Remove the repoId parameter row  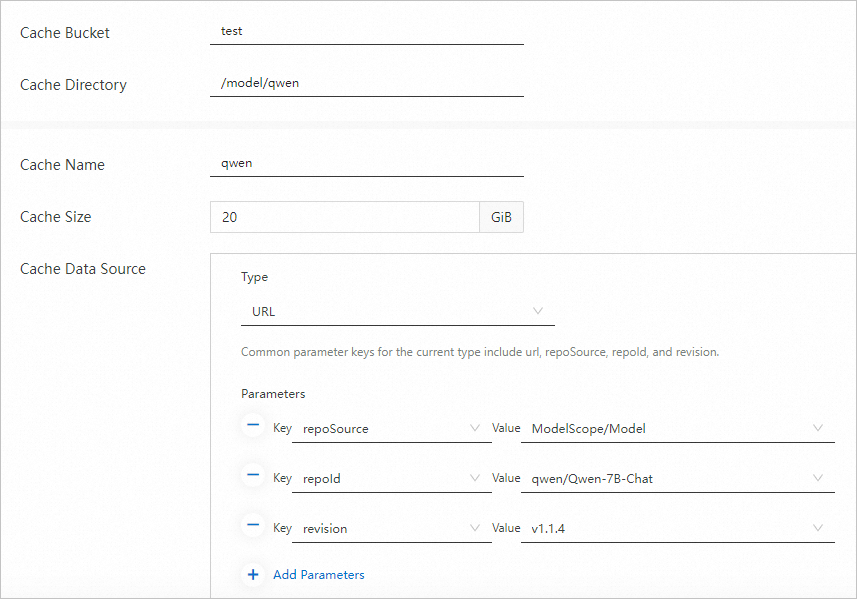[x=253, y=475]
